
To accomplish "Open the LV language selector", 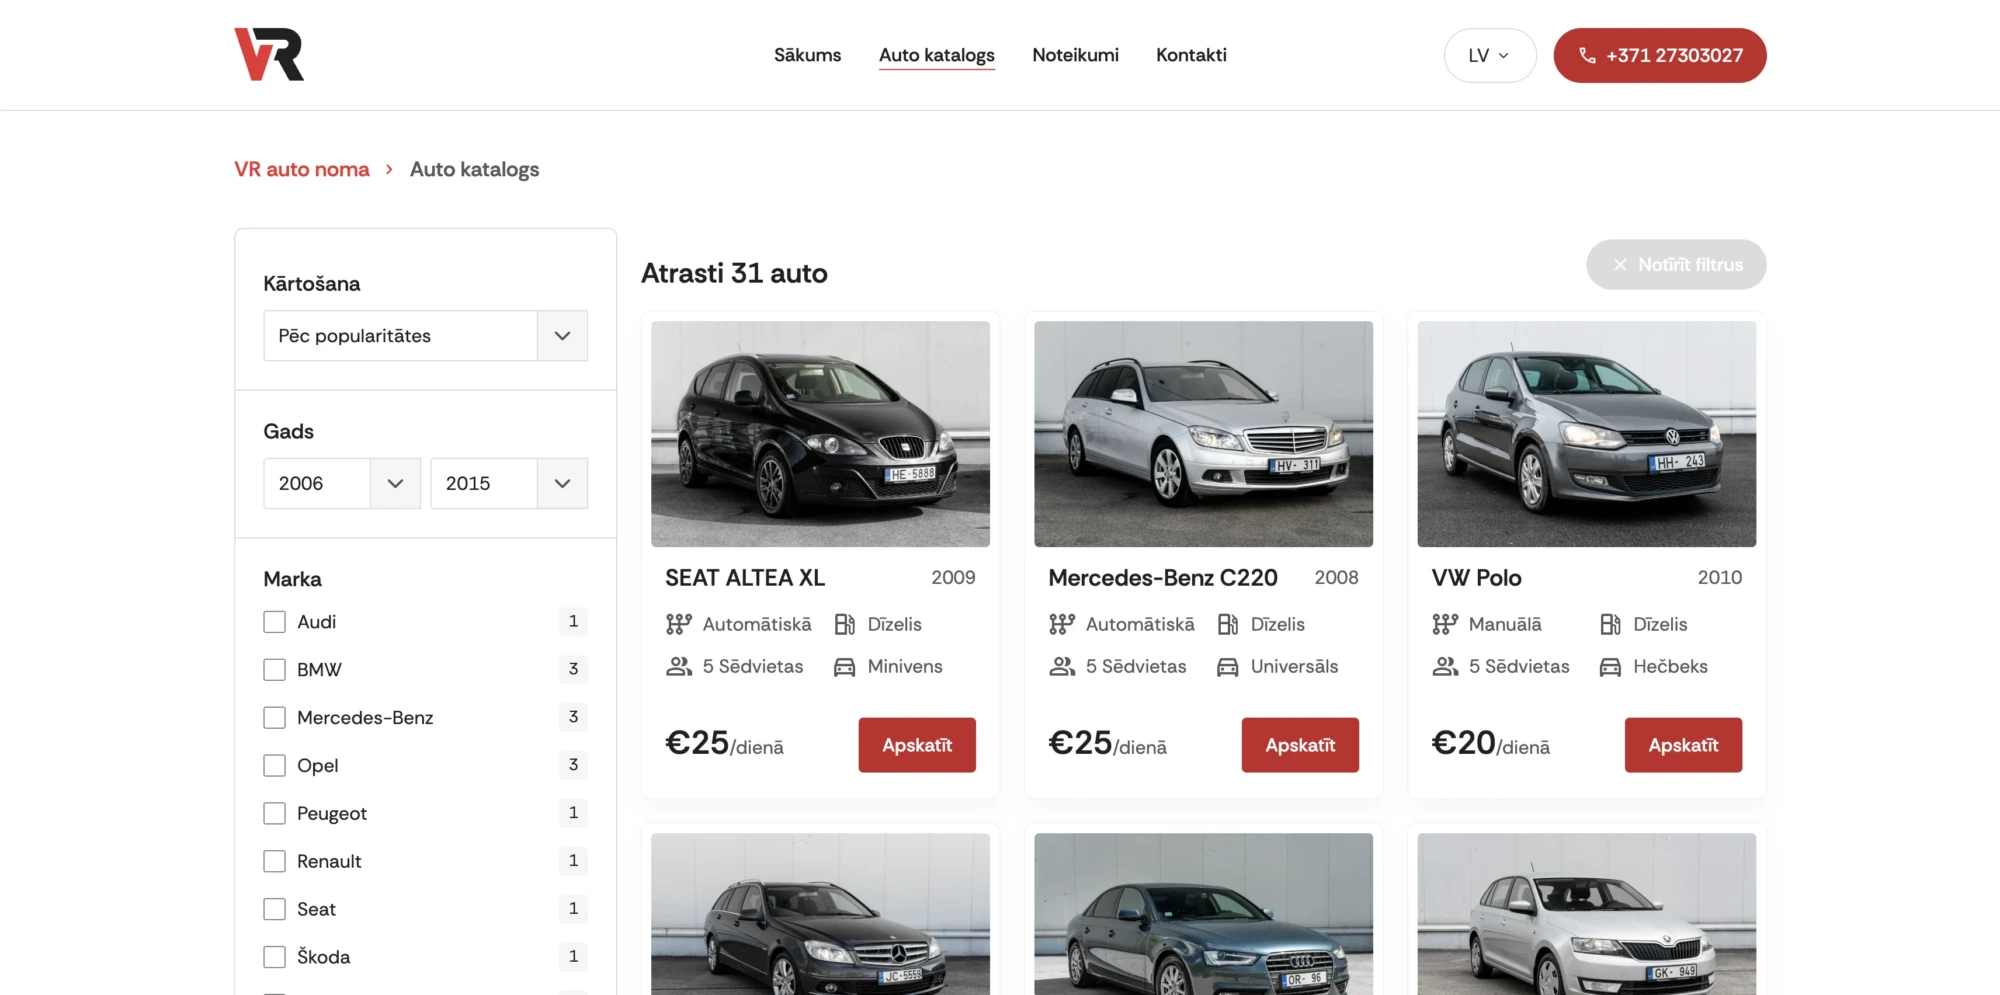I will 1489,56.
